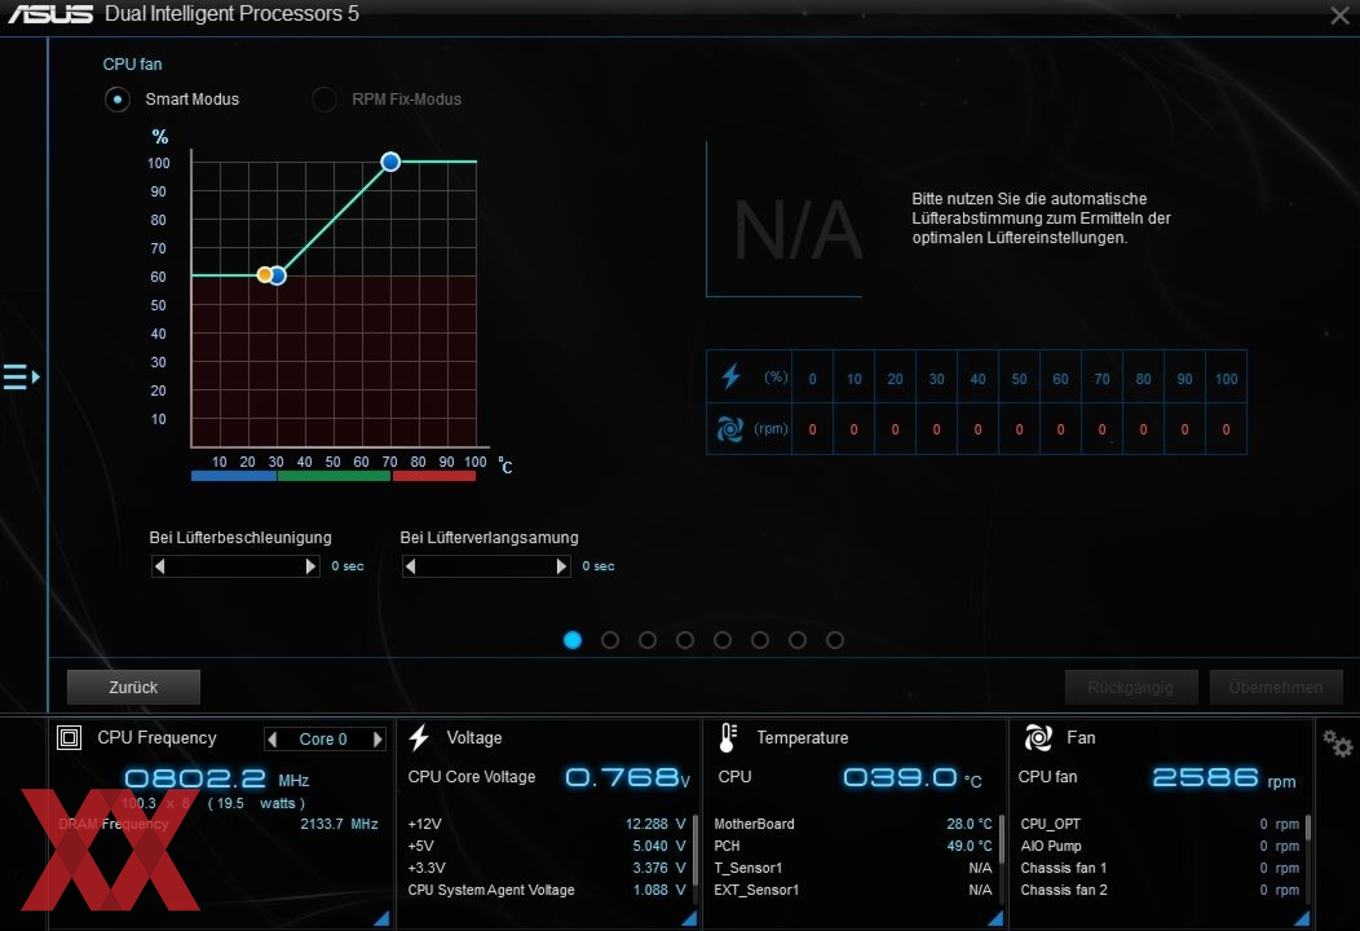The height and width of the screenshot is (931, 1360).
Task: Increase Lüfterverlangsamung time with right arrow
Action: (x=561, y=566)
